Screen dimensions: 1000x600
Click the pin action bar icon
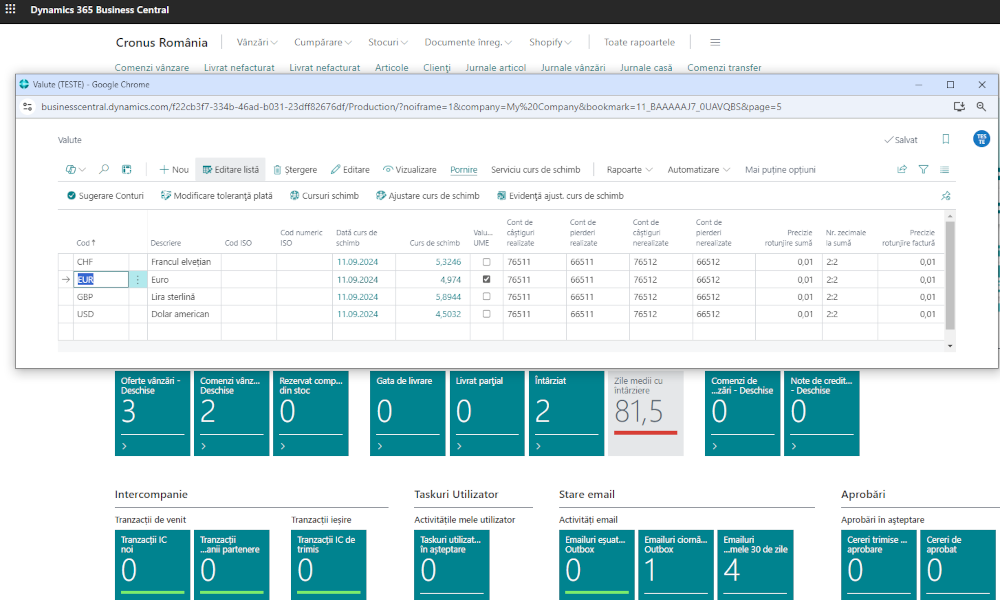click(946, 196)
